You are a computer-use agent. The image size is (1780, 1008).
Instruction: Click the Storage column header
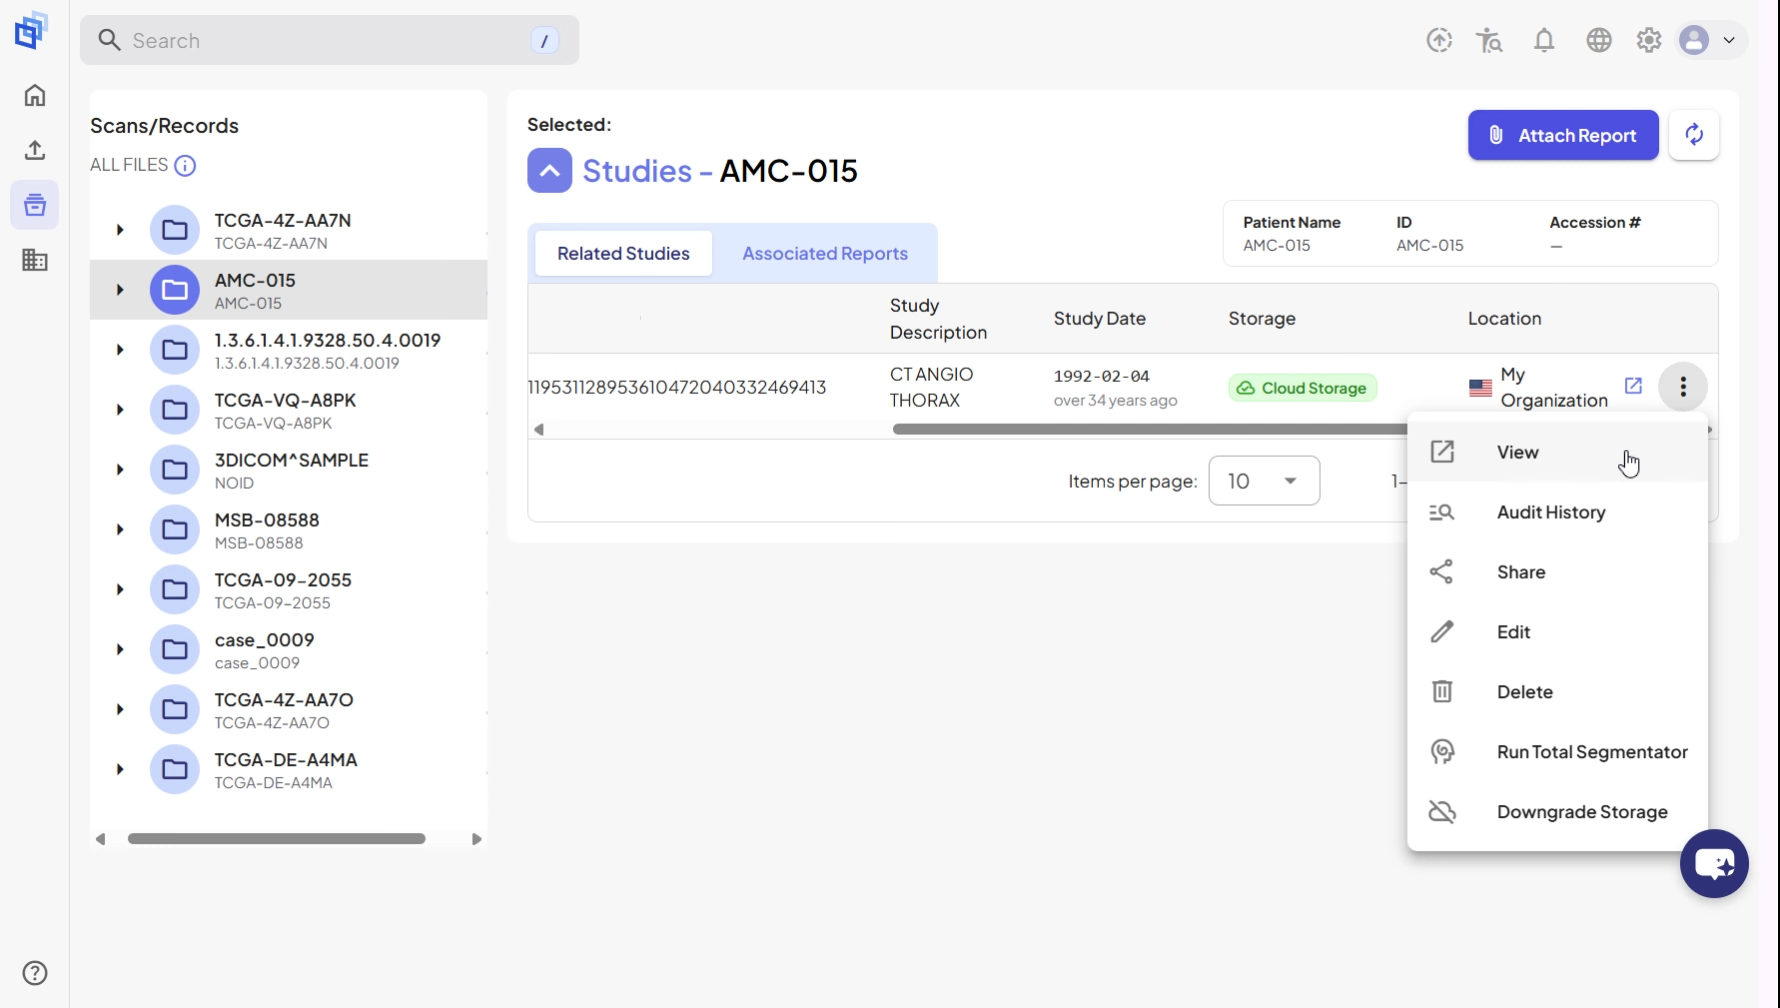coord(1262,319)
